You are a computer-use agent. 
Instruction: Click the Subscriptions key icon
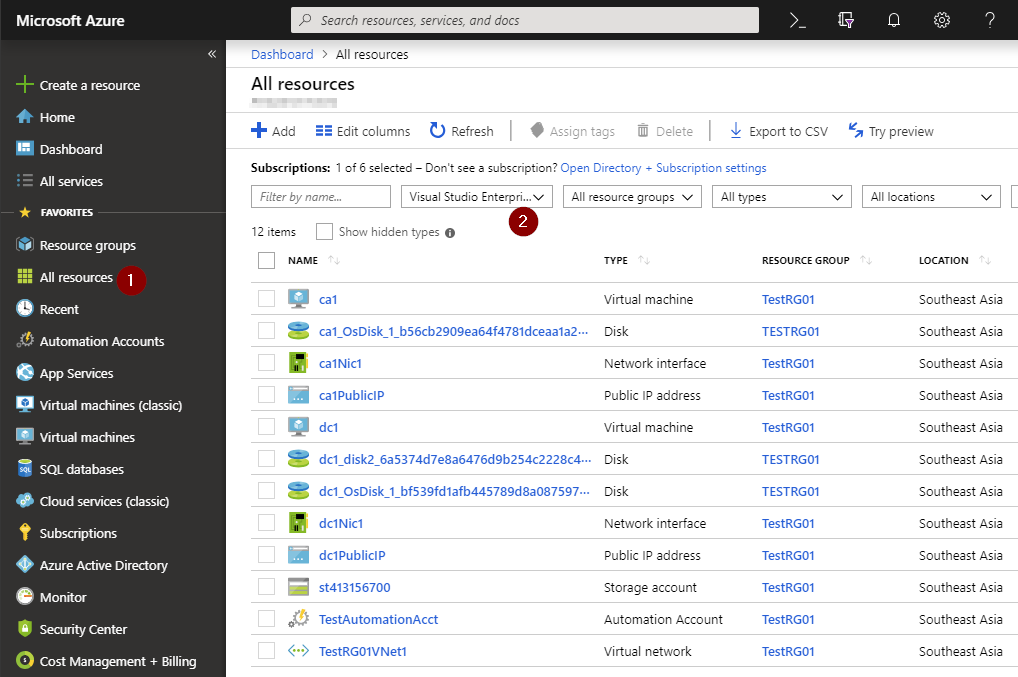click(x=25, y=532)
